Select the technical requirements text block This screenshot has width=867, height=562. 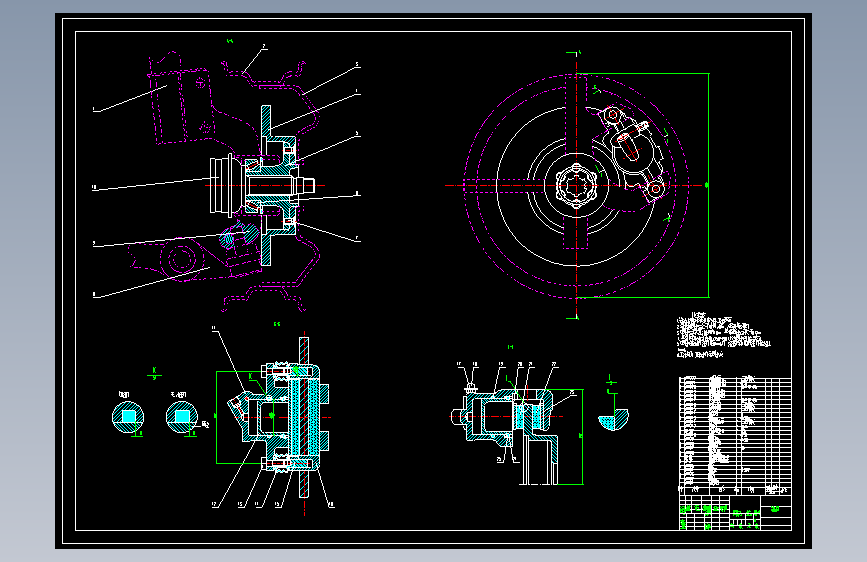(723, 335)
